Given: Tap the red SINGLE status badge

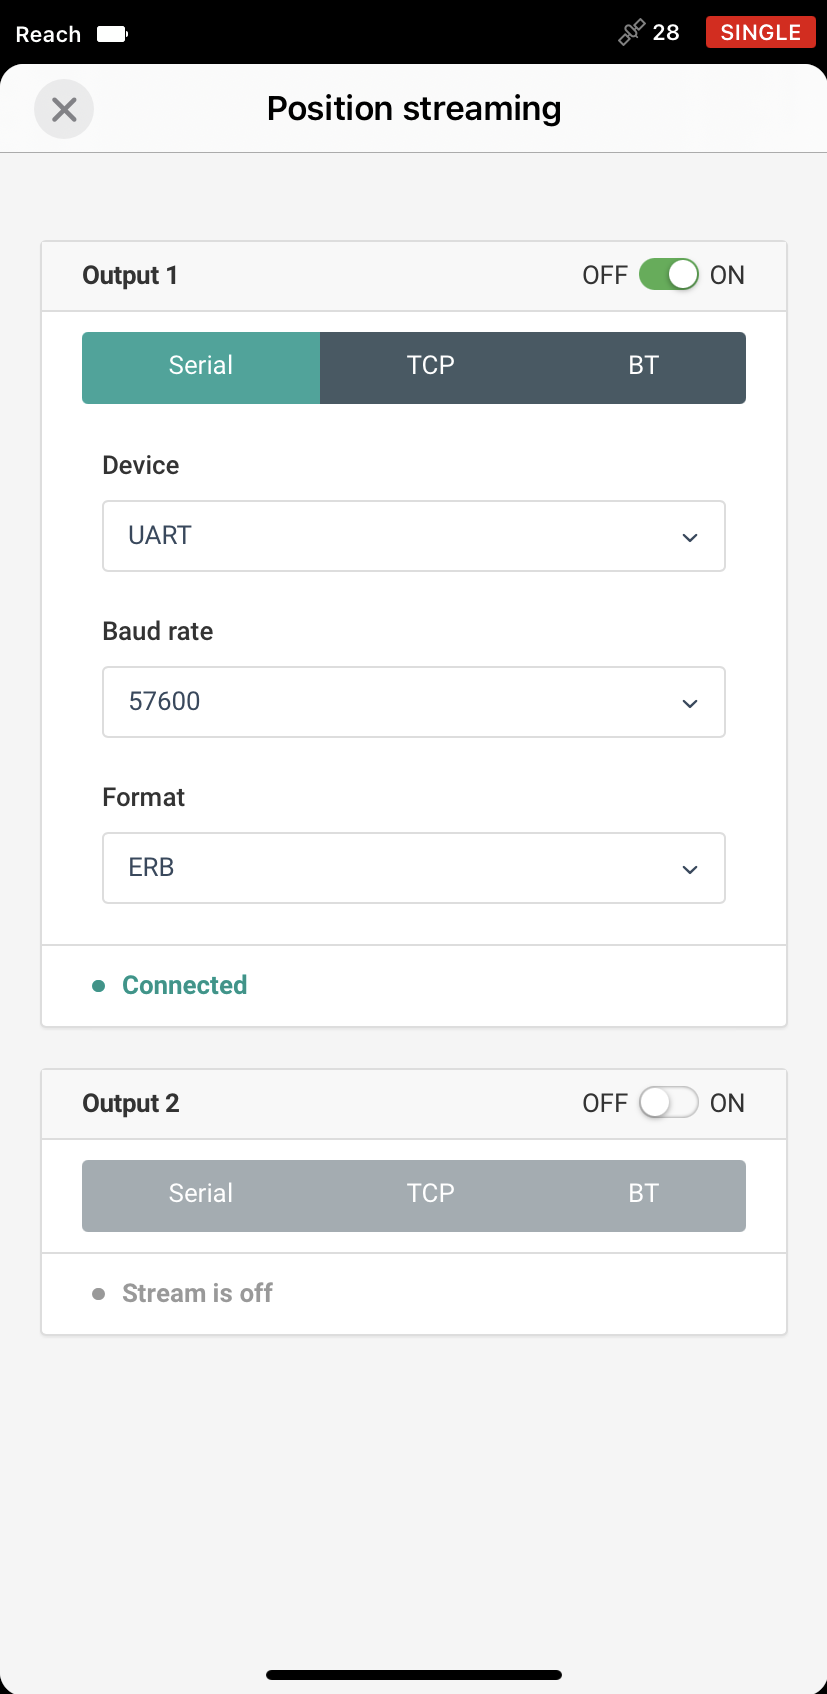Looking at the screenshot, I should click(x=760, y=32).
